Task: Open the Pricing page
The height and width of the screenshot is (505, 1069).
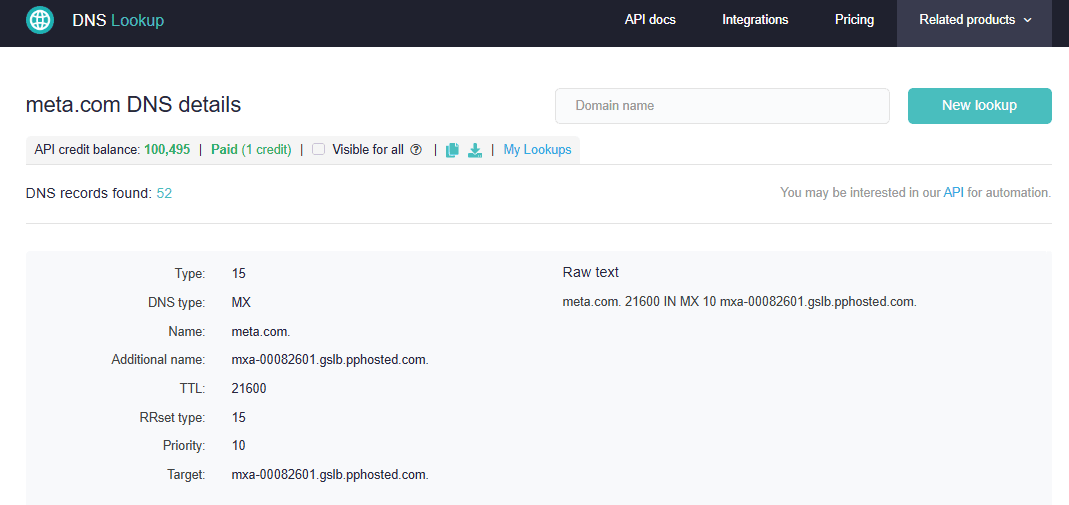Action: tap(854, 20)
